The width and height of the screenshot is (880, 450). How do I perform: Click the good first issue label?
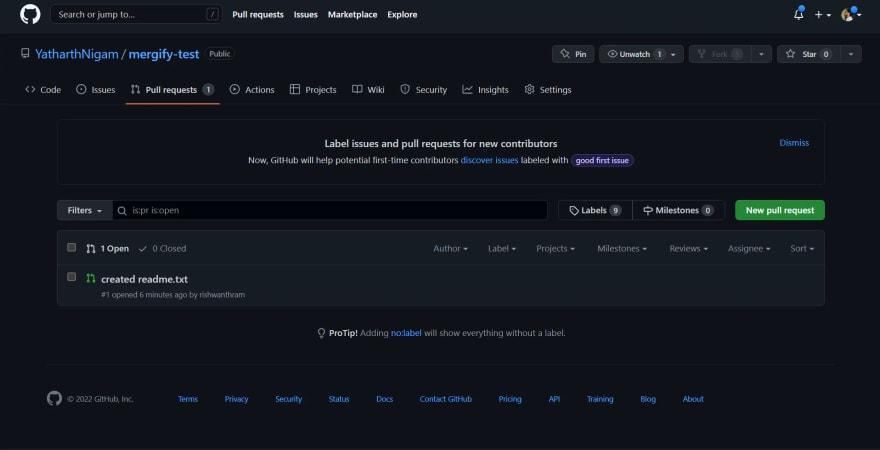pyautogui.click(x=602, y=160)
